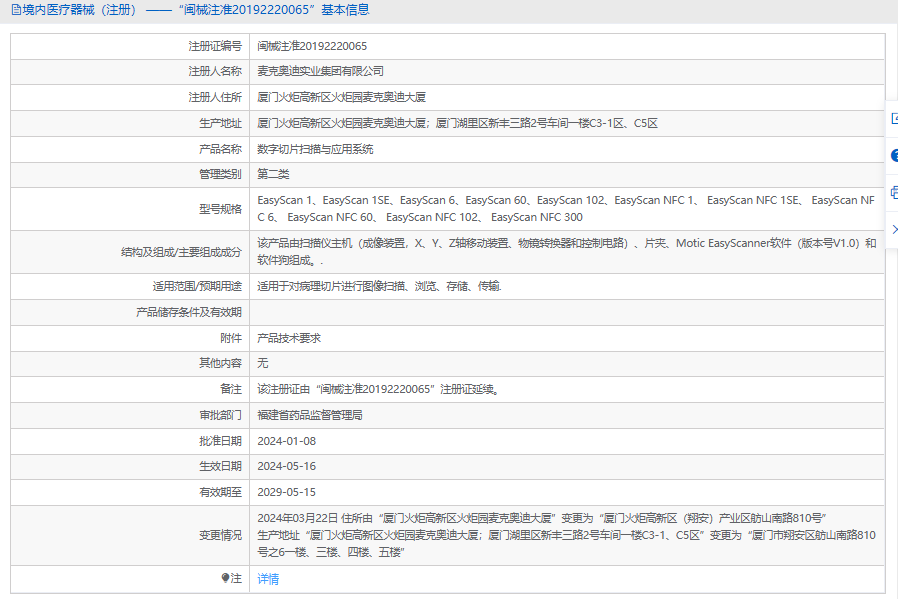The width and height of the screenshot is (898, 599).
Task: Click intended use text 适用于对病理切片进行图像扫描
Action: 379,286
